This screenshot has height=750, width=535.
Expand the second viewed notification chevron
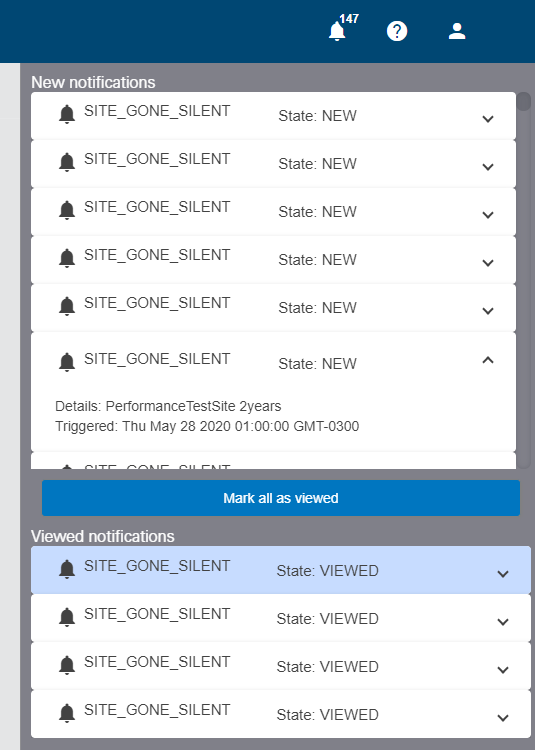pos(503,622)
